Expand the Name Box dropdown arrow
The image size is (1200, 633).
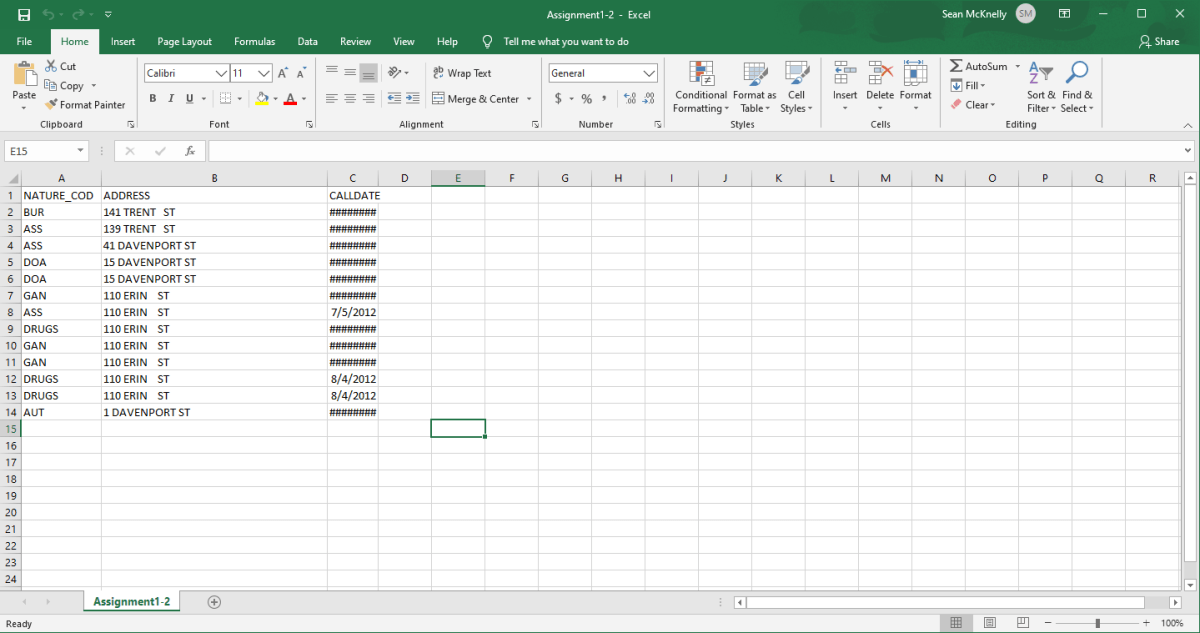(x=80, y=151)
